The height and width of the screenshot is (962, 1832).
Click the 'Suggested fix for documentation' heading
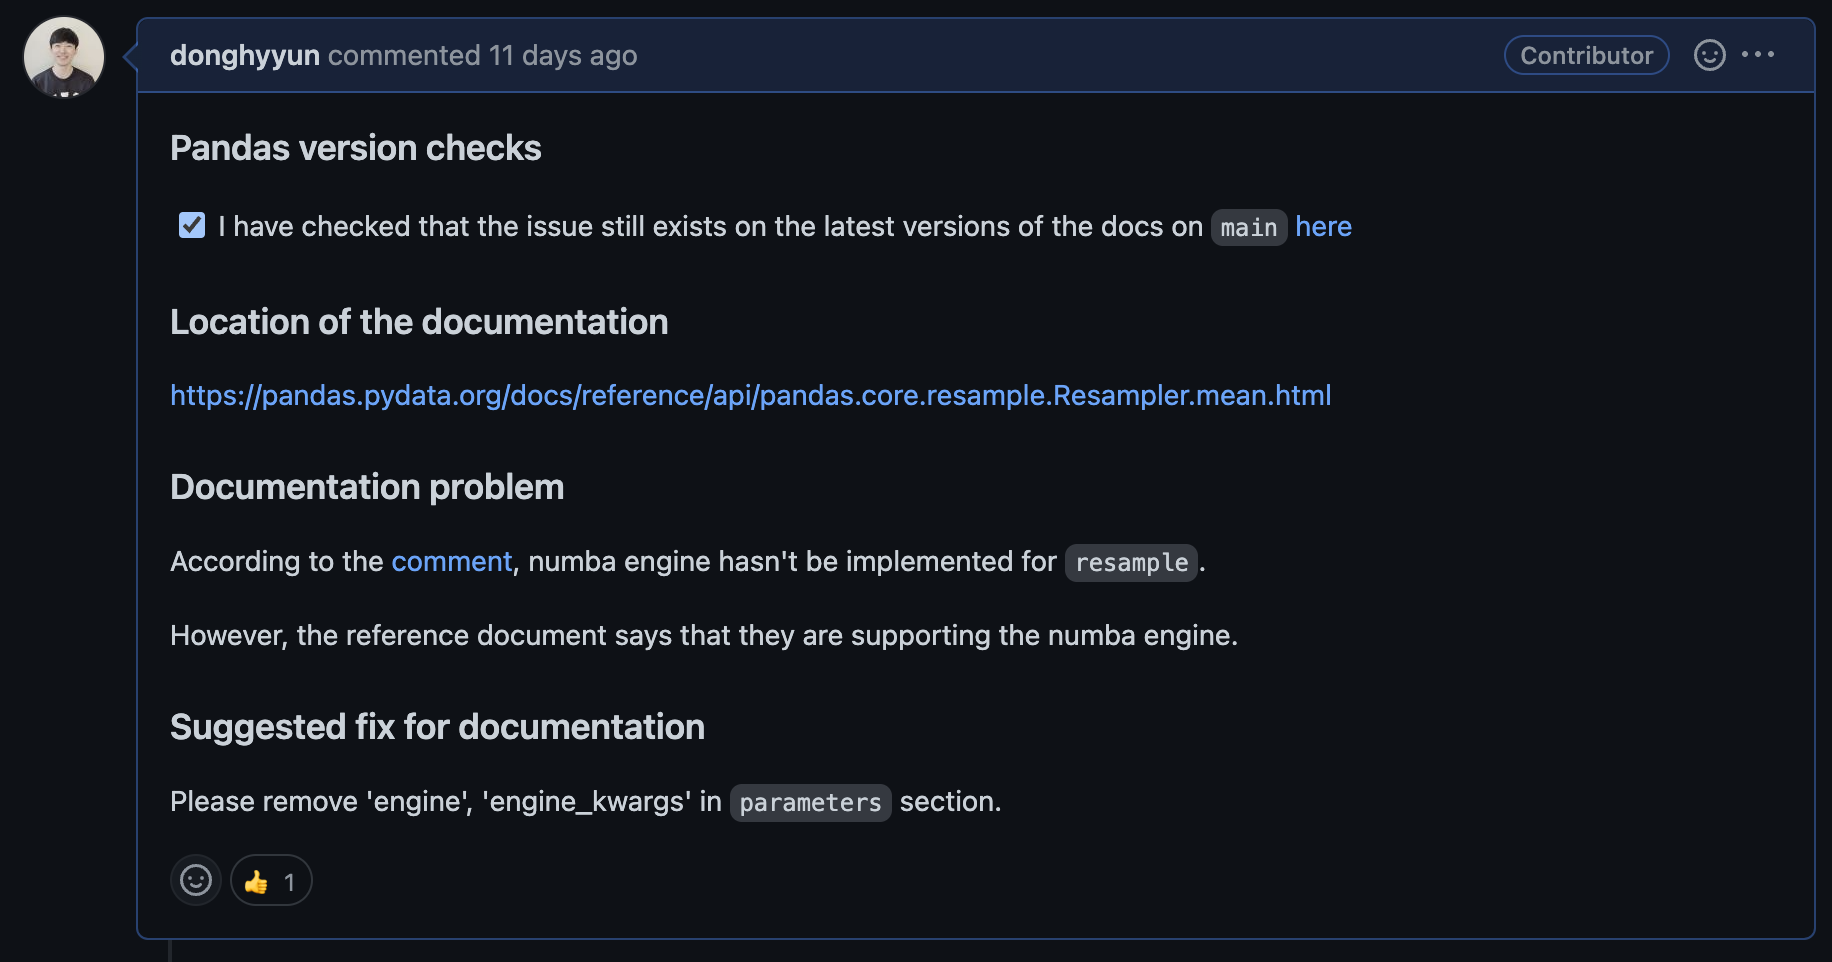pyautogui.click(x=437, y=727)
